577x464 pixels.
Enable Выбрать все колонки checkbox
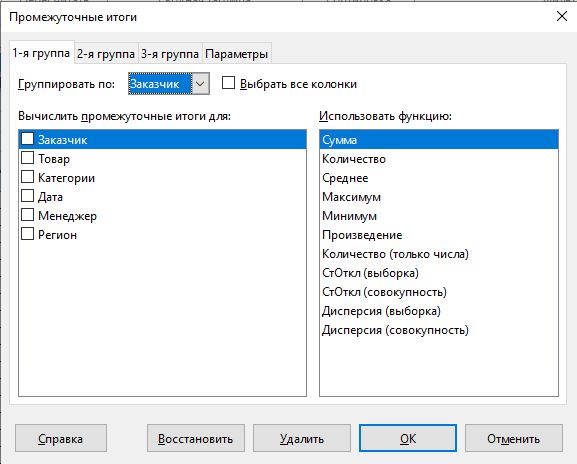228,82
